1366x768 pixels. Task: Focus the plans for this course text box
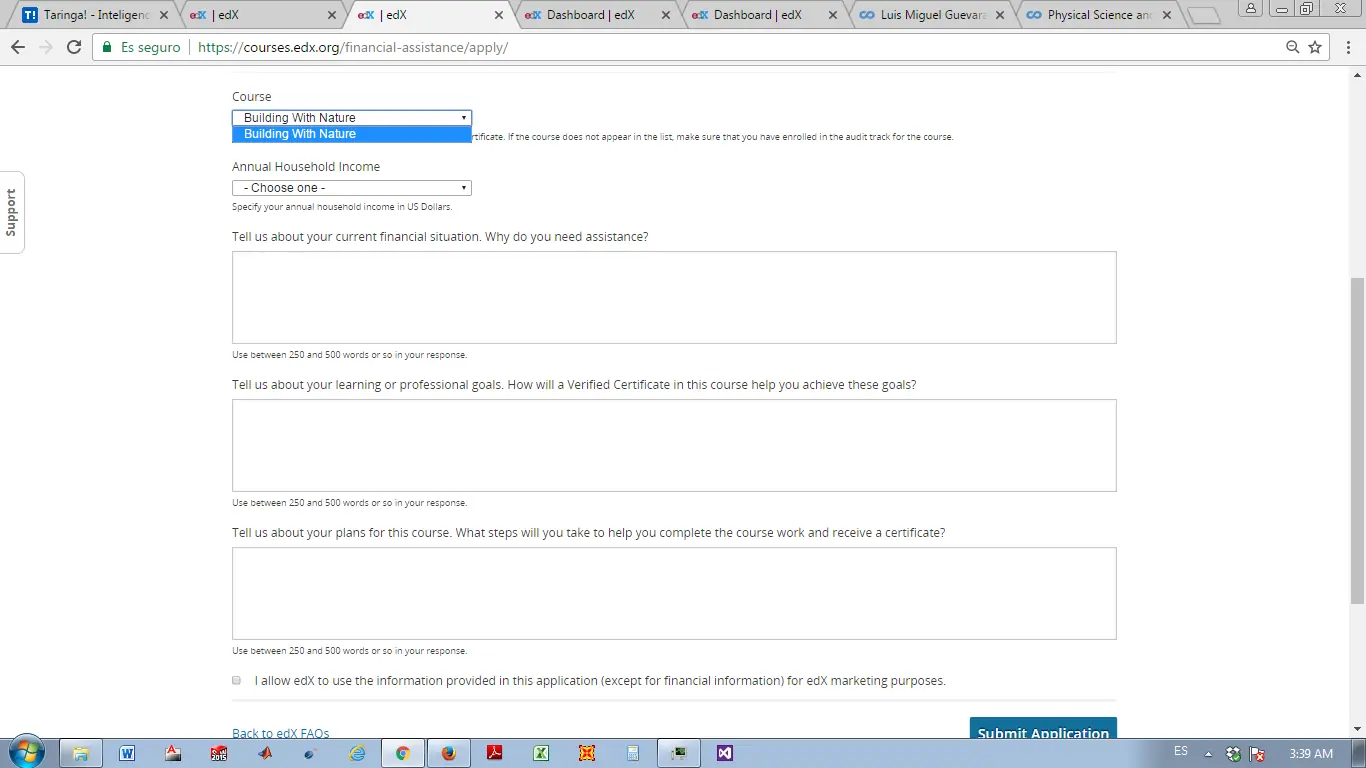tap(674, 594)
